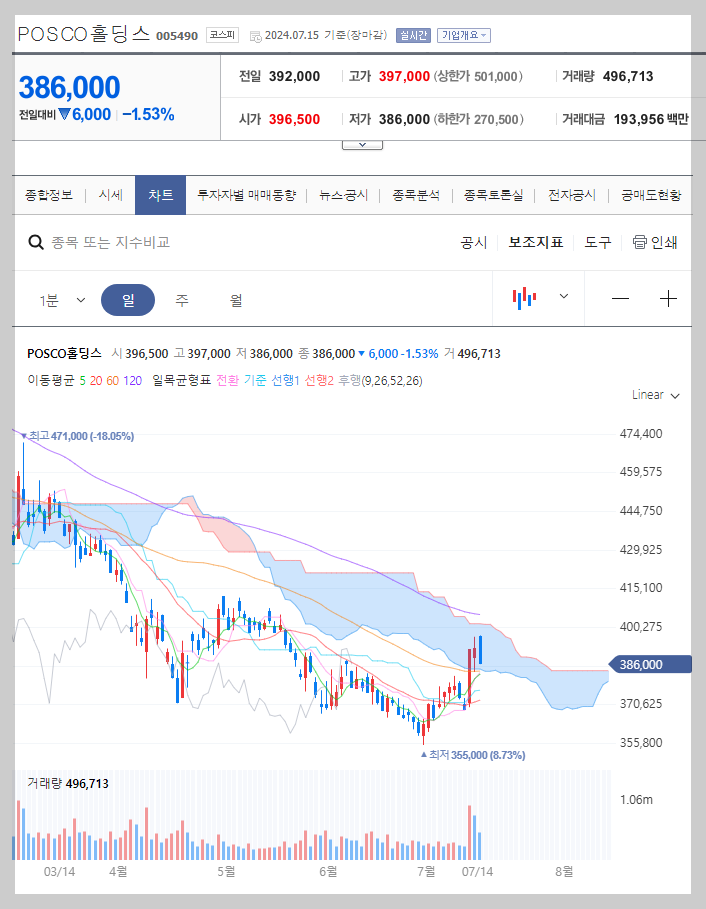Open the chart type dropdown chevron
This screenshot has width=706, height=909.
563,297
